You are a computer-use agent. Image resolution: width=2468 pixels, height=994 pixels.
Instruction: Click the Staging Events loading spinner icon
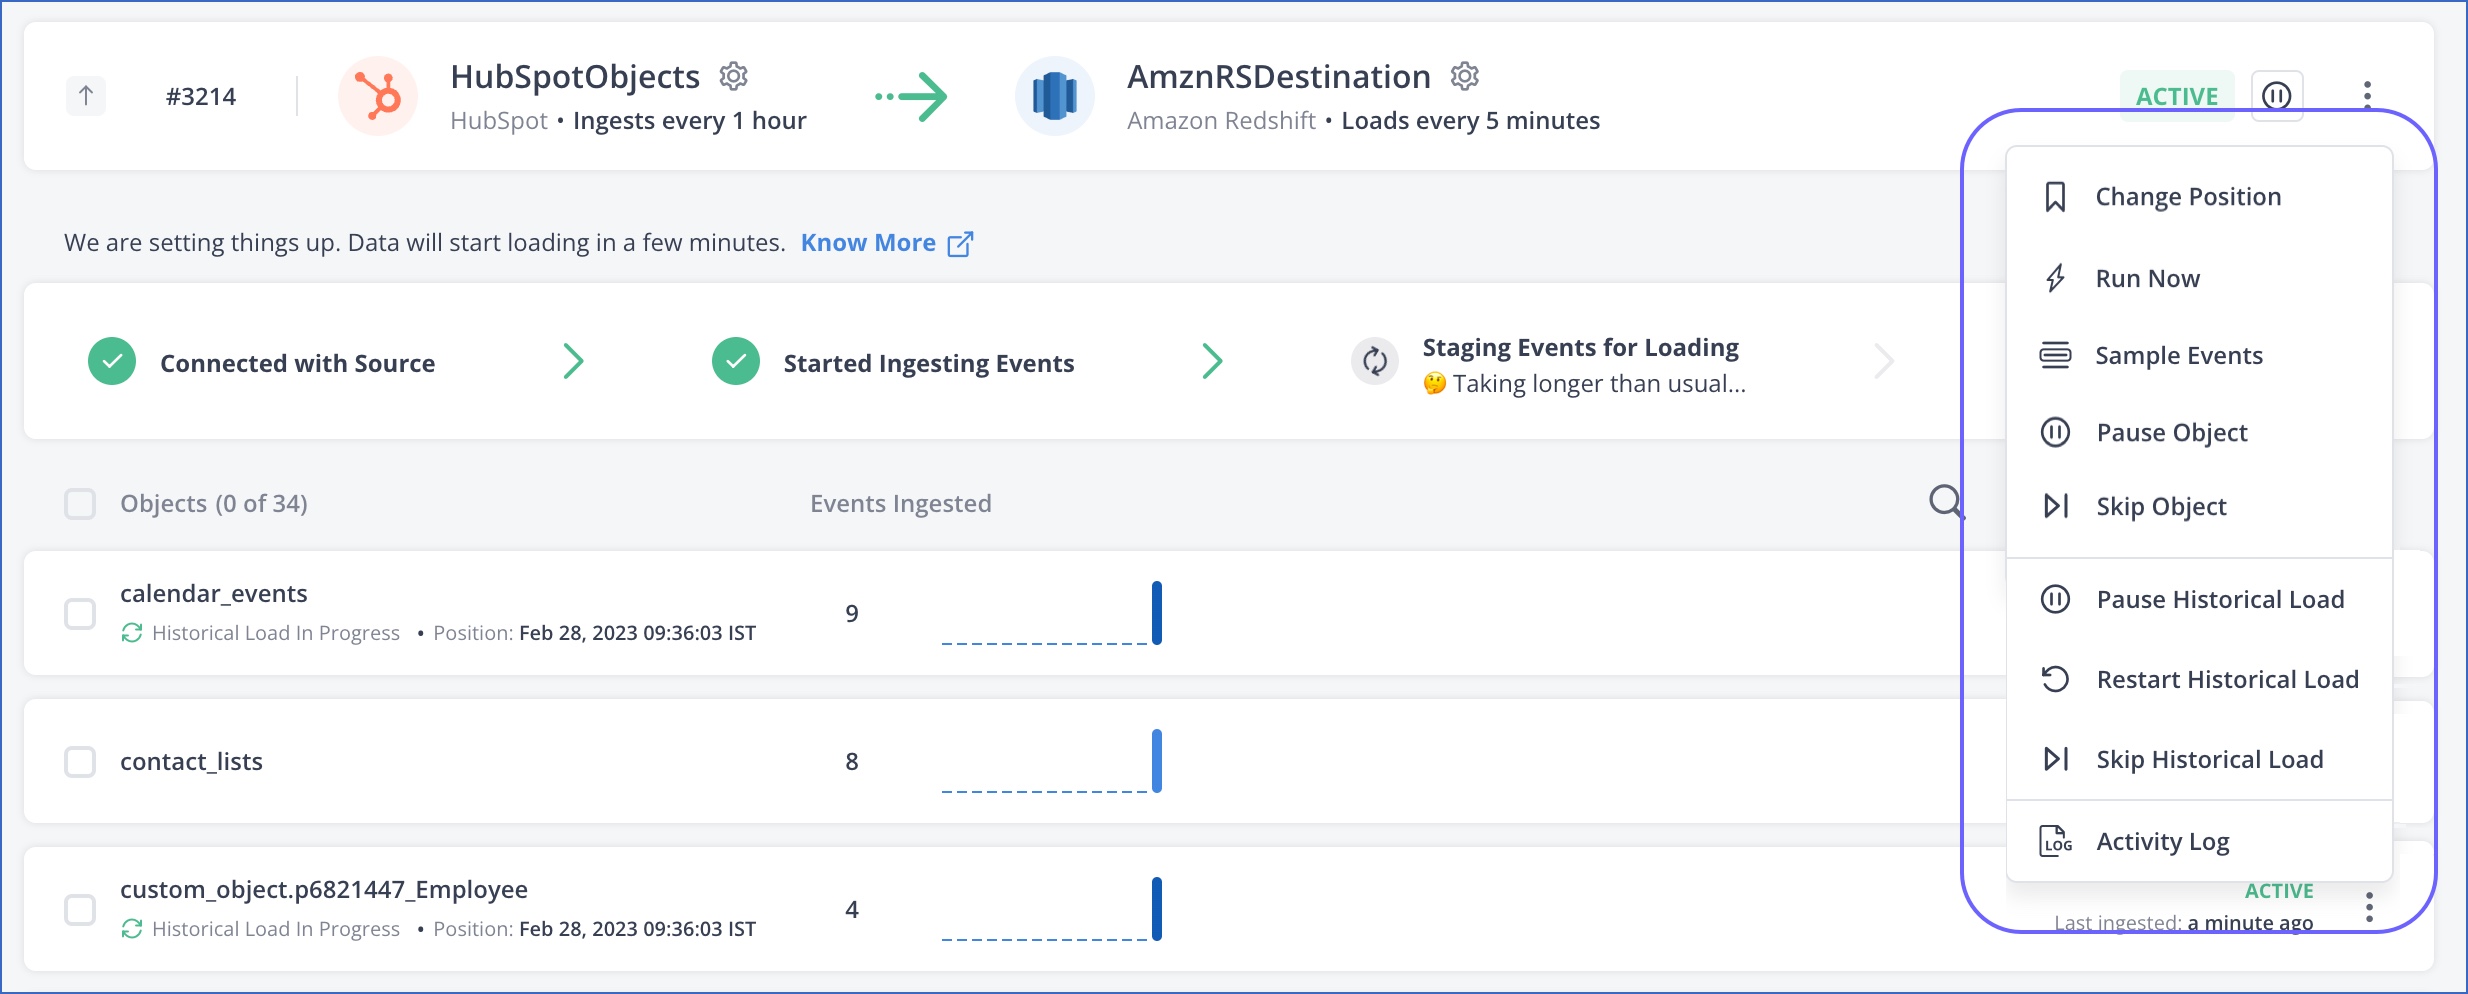click(x=1375, y=361)
